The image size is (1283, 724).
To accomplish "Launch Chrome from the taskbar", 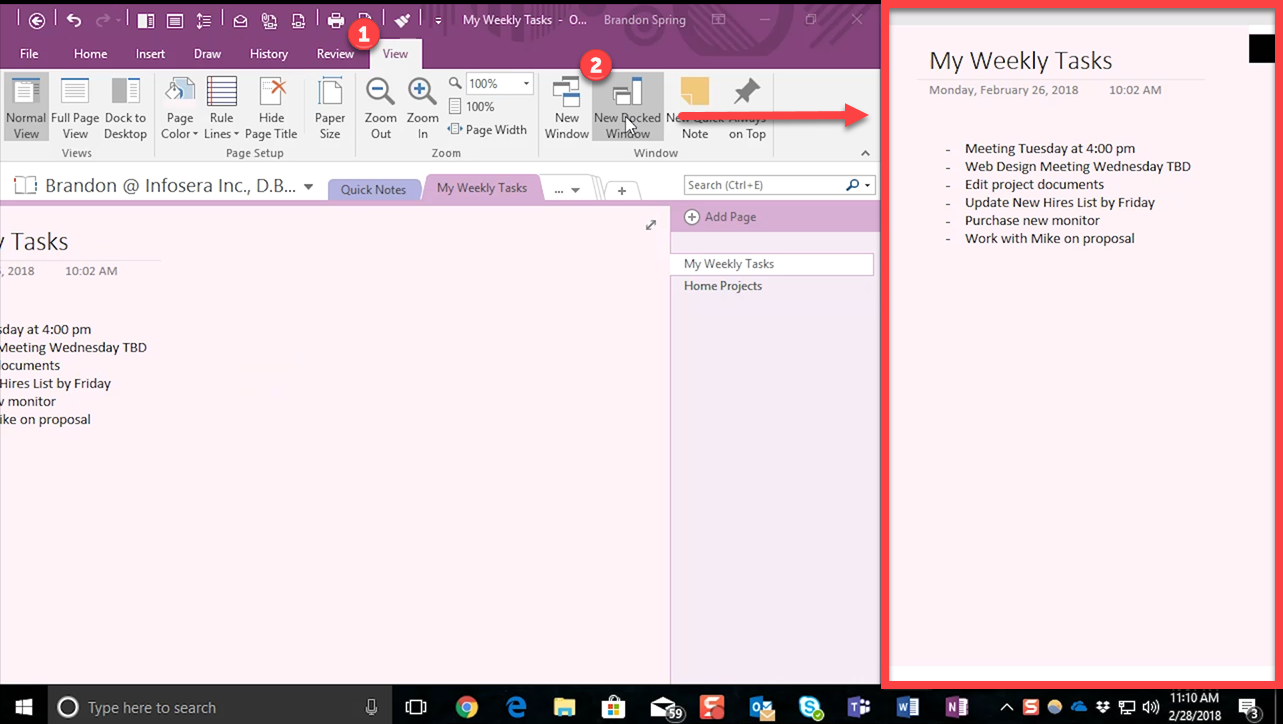I will [467, 707].
